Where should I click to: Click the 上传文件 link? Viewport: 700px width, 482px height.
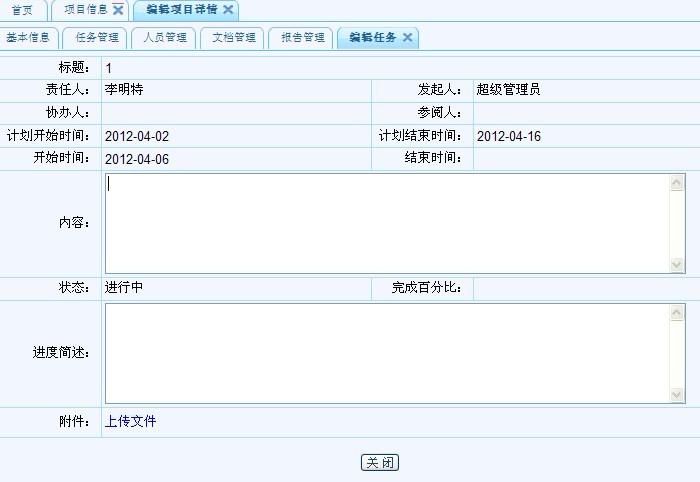point(131,422)
